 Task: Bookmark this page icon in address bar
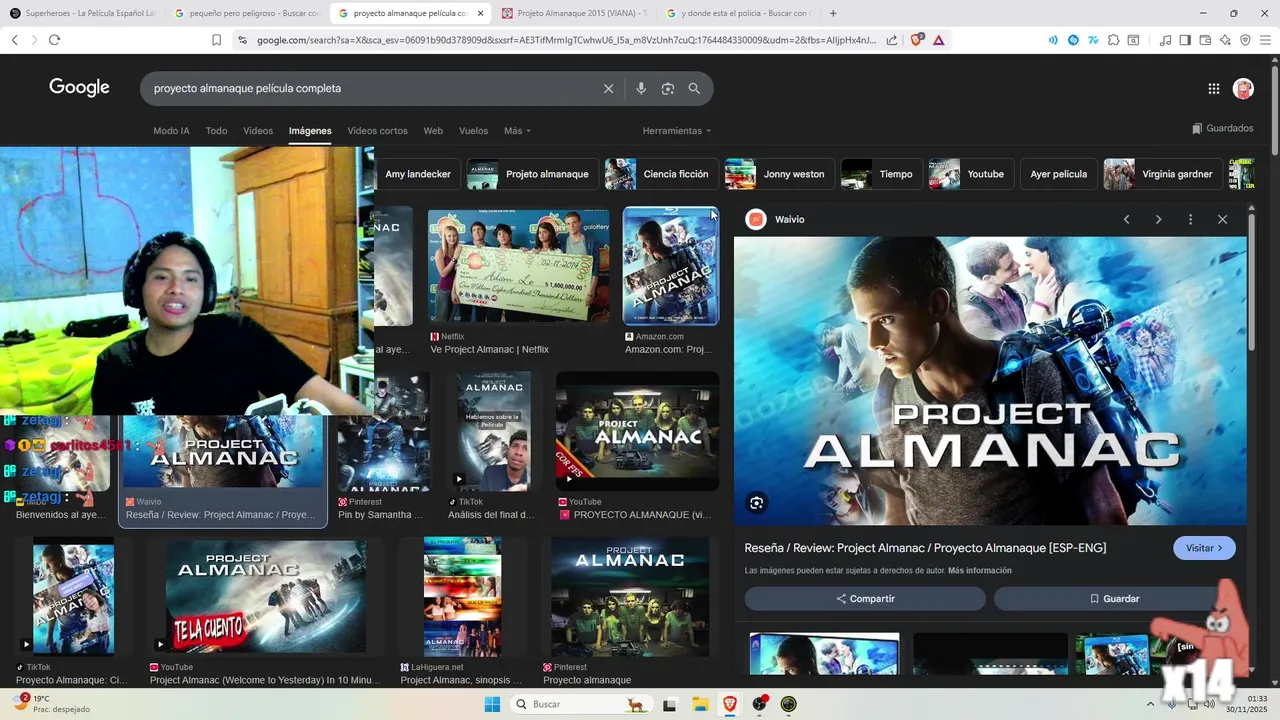[216, 40]
